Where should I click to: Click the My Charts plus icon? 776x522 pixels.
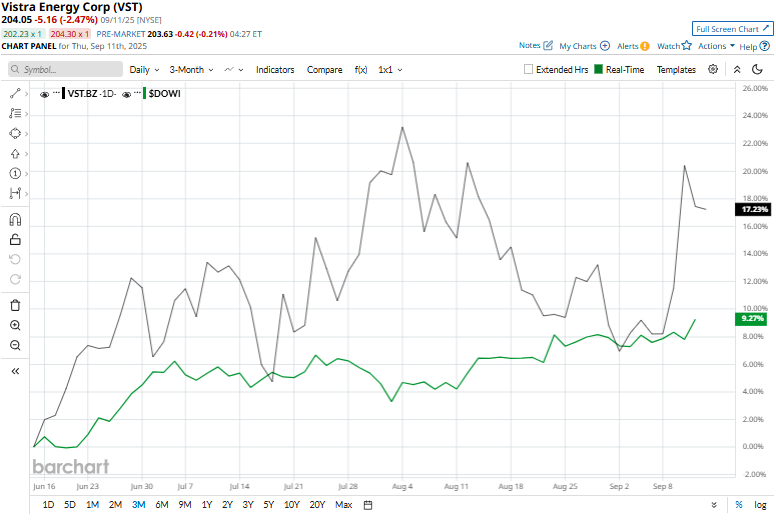click(x=605, y=46)
